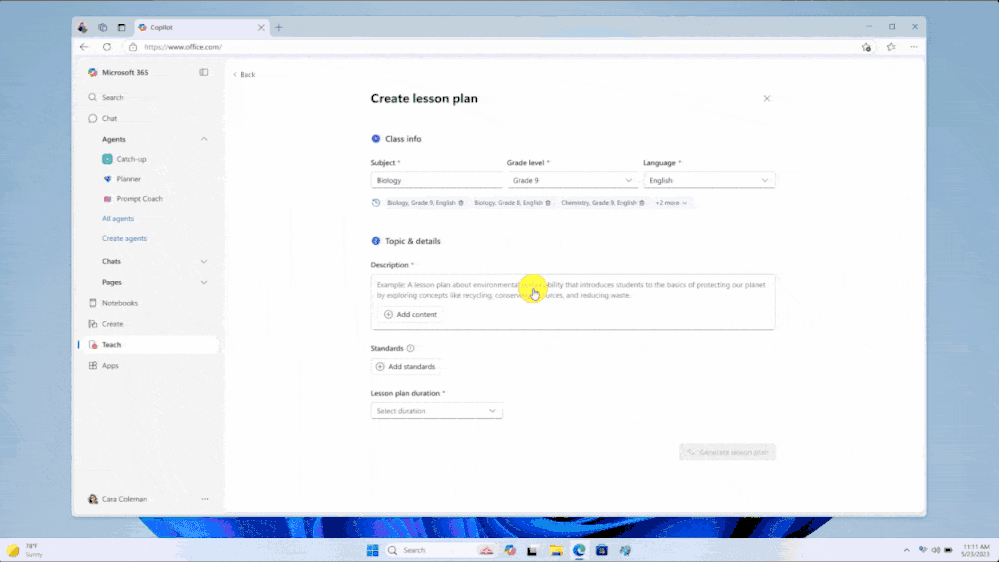This screenshot has height=562, width=999.
Task: Open Microsoft Store from the taskbar
Action: 601,551
